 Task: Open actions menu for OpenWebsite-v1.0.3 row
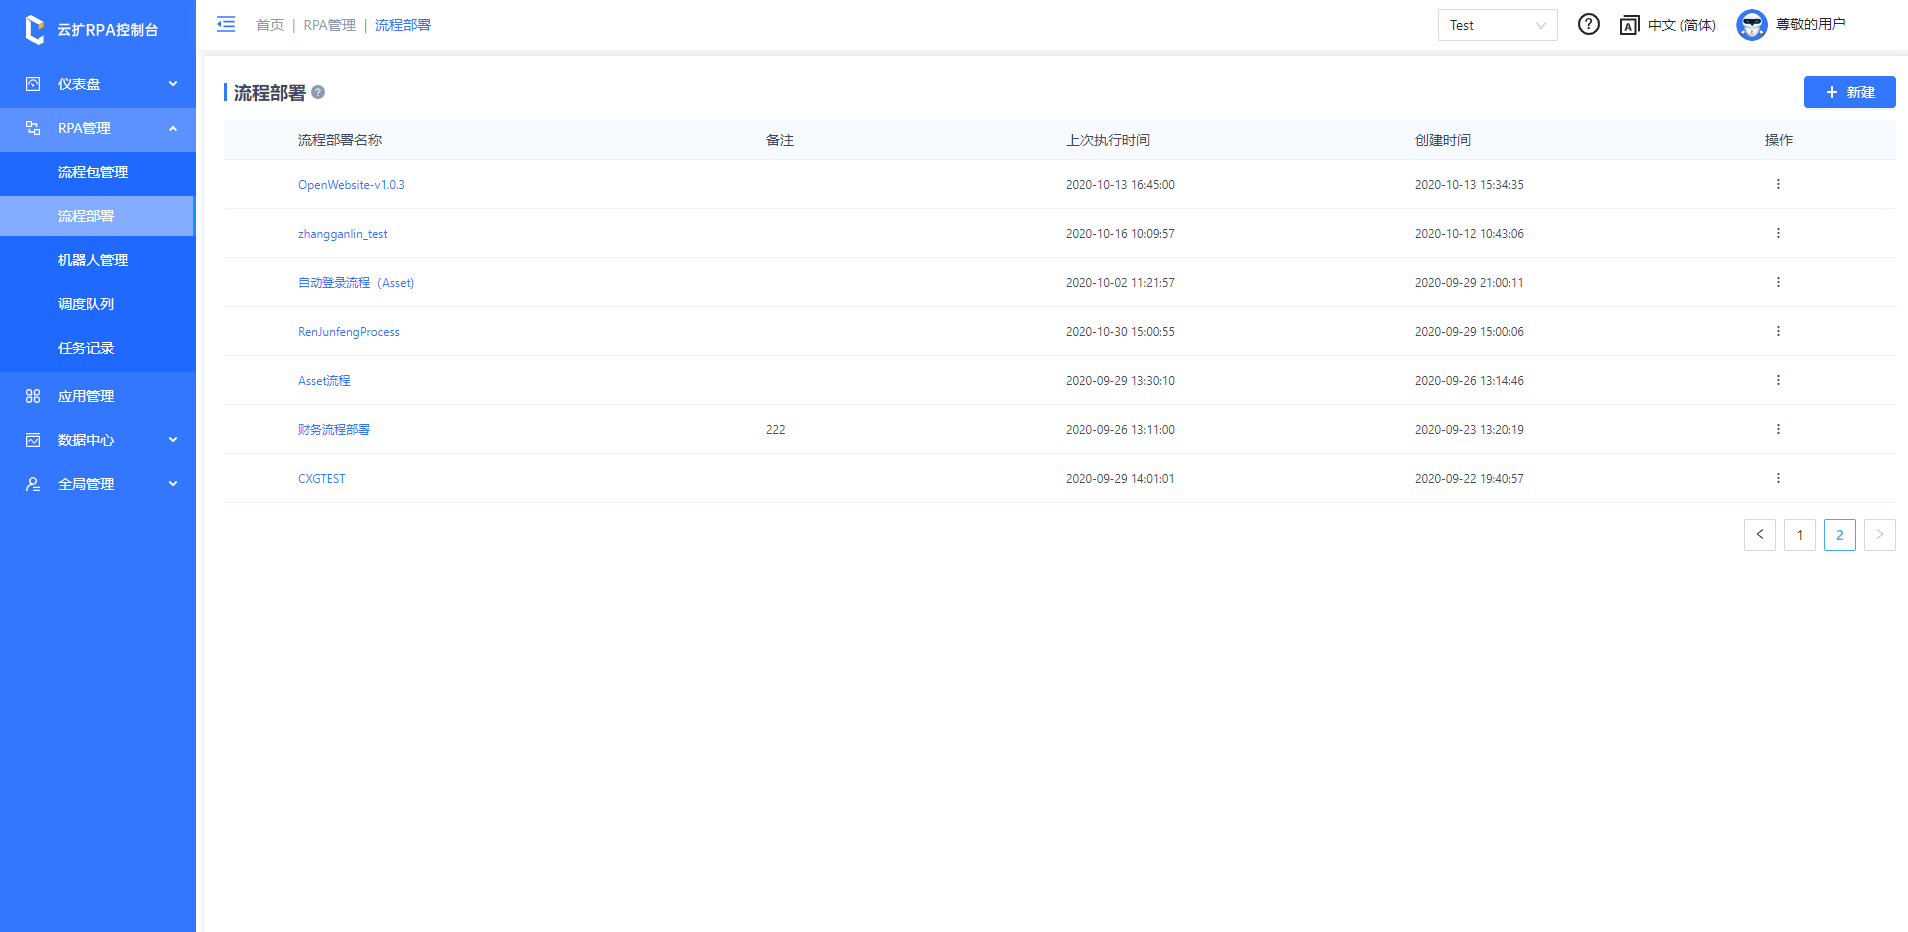(x=1778, y=184)
